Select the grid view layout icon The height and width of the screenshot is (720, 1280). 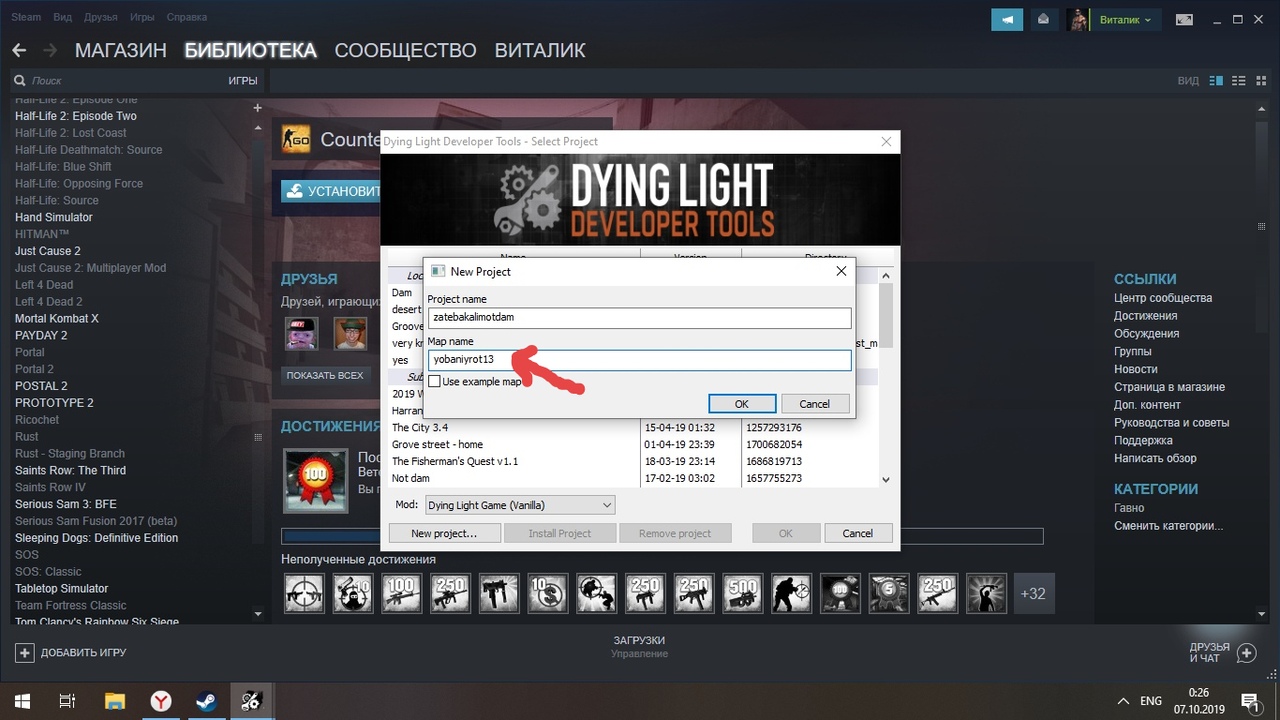point(1261,80)
